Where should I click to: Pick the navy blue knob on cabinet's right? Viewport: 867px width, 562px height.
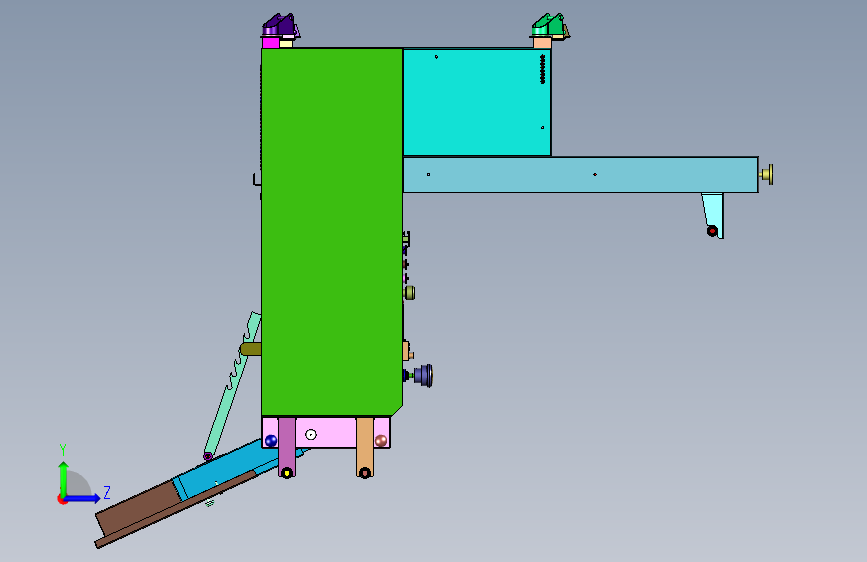423,376
